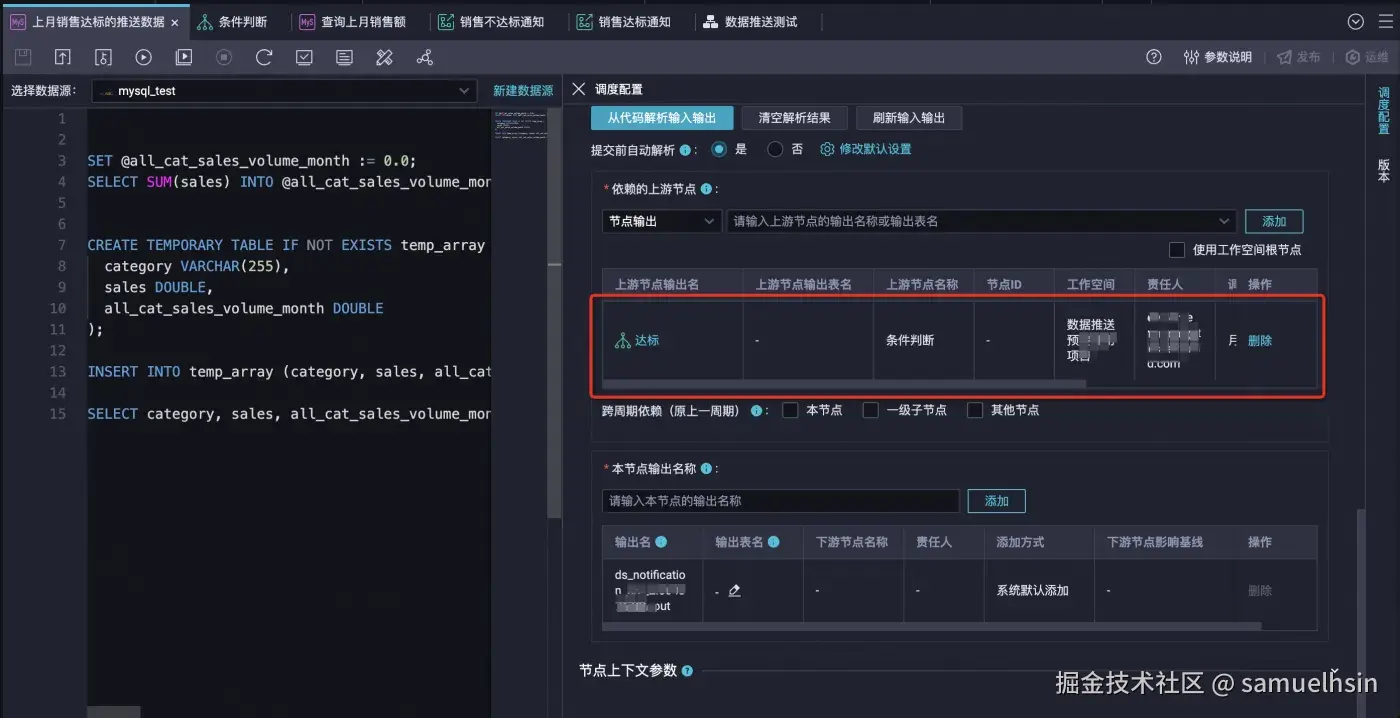Select 否 for auto parse before submit
This screenshot has width=1400, height=718.
click(775, 149)
